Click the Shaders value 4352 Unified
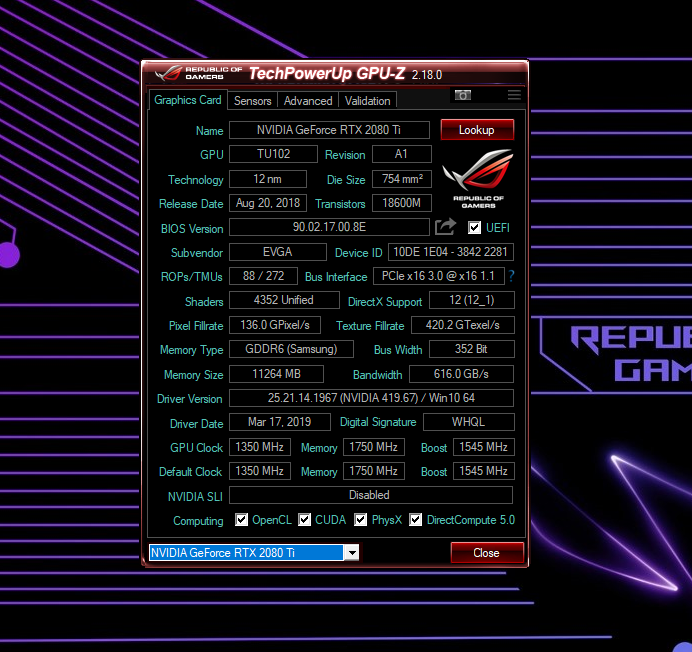 (284, 300)
